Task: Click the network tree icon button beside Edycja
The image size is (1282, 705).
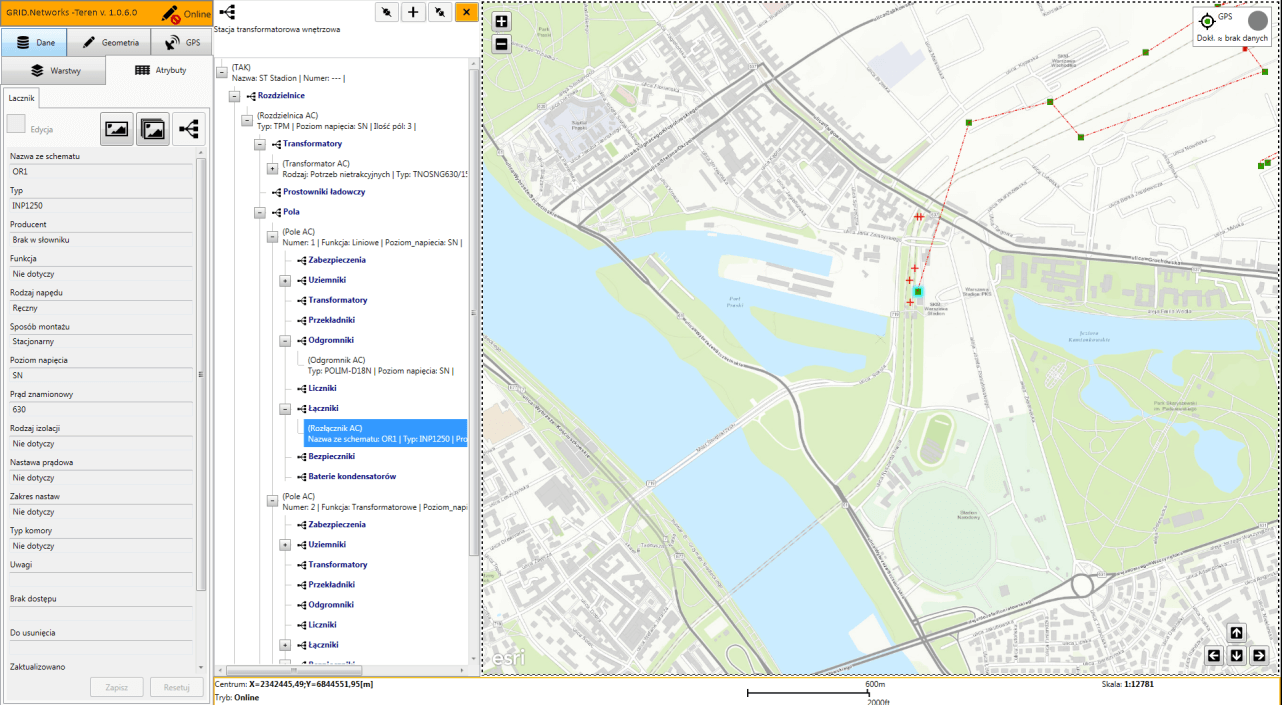Action: (187, 129)
